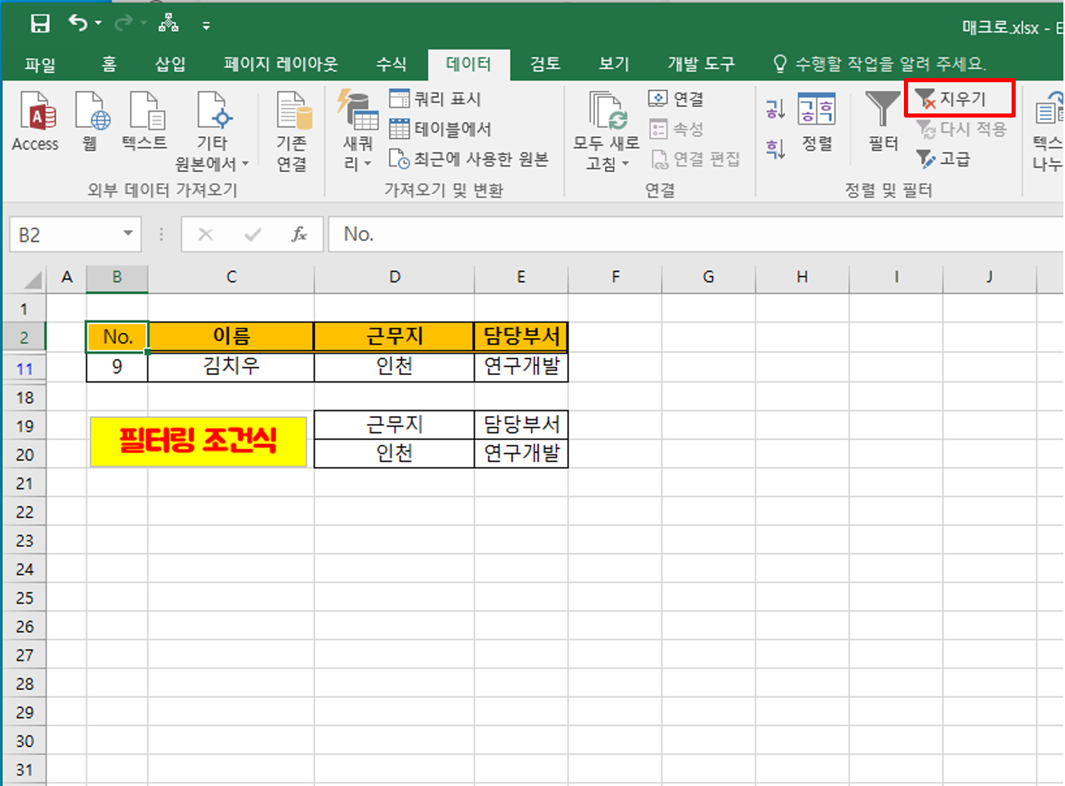The width and height of the screenshot is (1065, 786).
Task: Switch to the 검토 (Review) tab
Action: point(545,65)
